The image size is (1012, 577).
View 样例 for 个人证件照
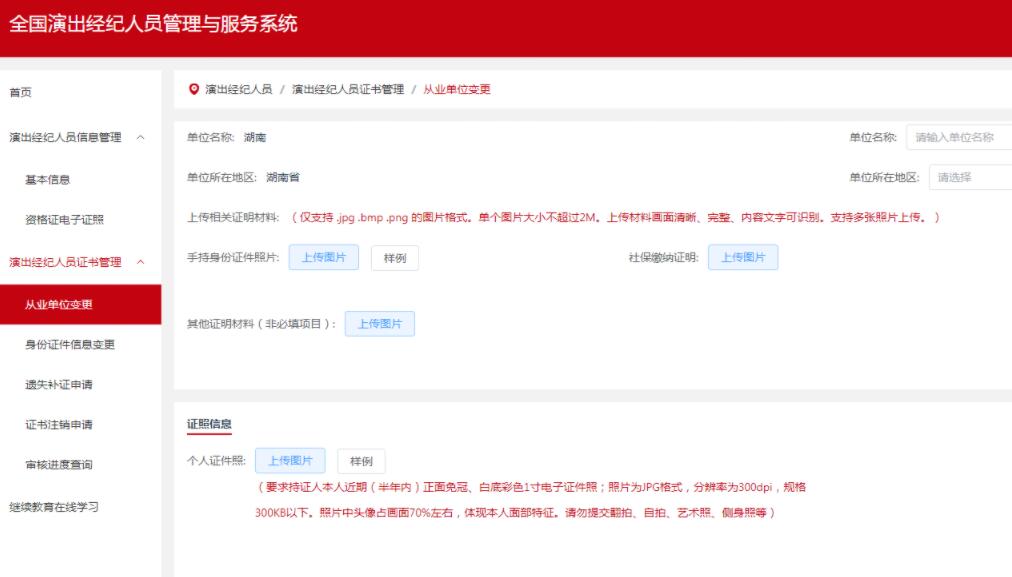360,461
